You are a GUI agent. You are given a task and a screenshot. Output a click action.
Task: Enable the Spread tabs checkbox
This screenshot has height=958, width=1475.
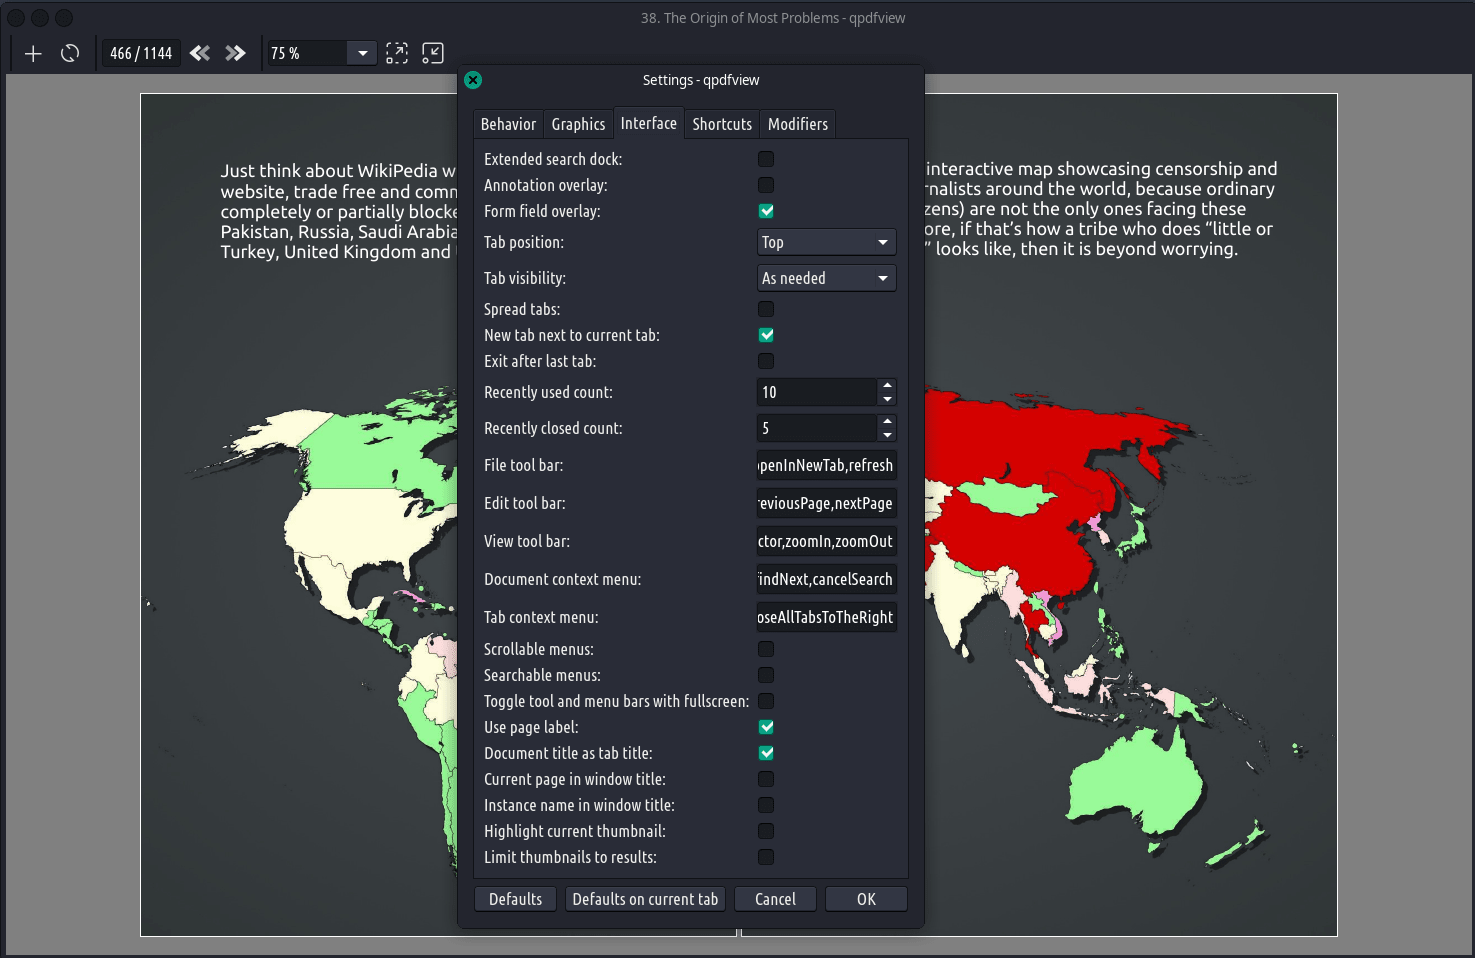pos(766,309)
